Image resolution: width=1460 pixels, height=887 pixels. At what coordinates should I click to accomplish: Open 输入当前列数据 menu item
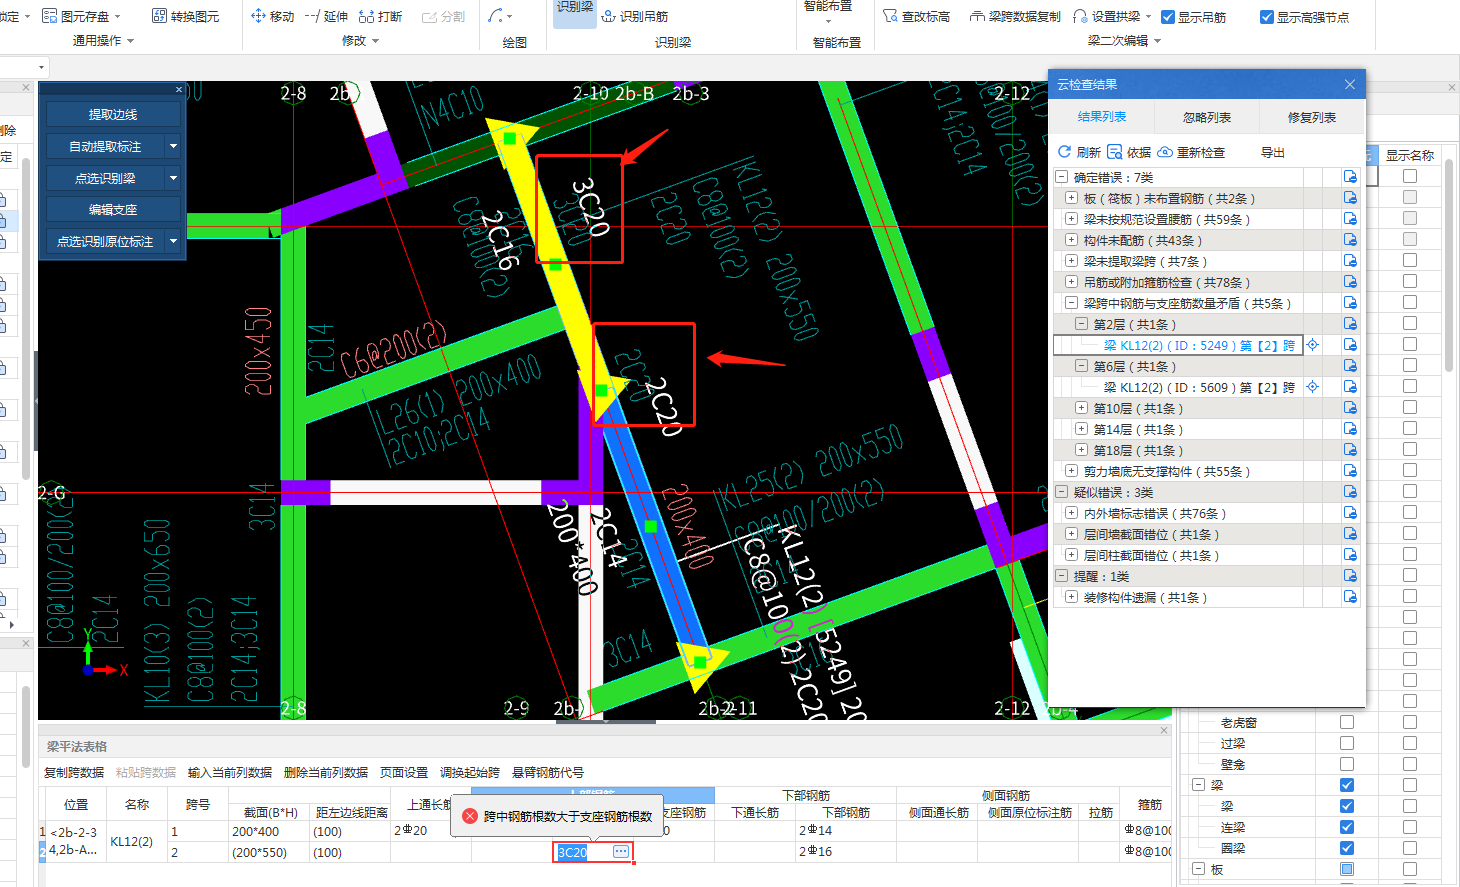coord(230,772)
